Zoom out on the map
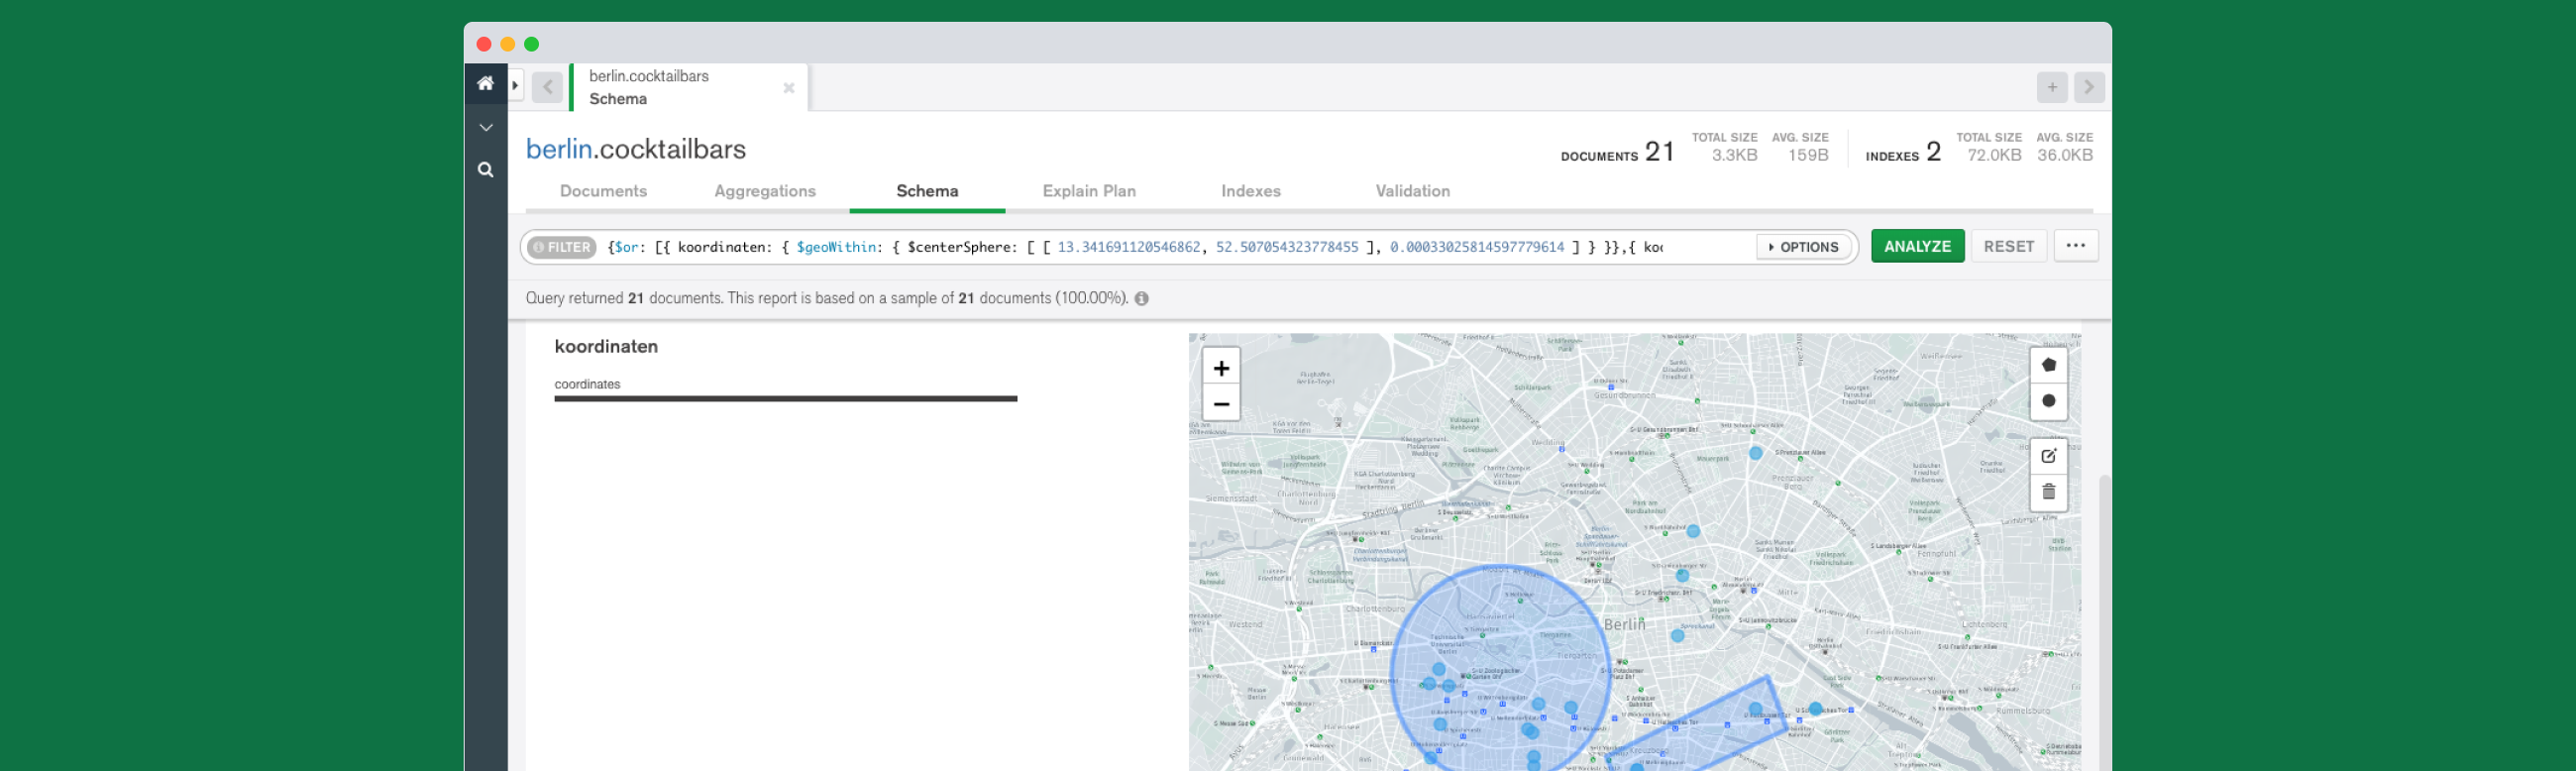 (x=1221, y=404)
